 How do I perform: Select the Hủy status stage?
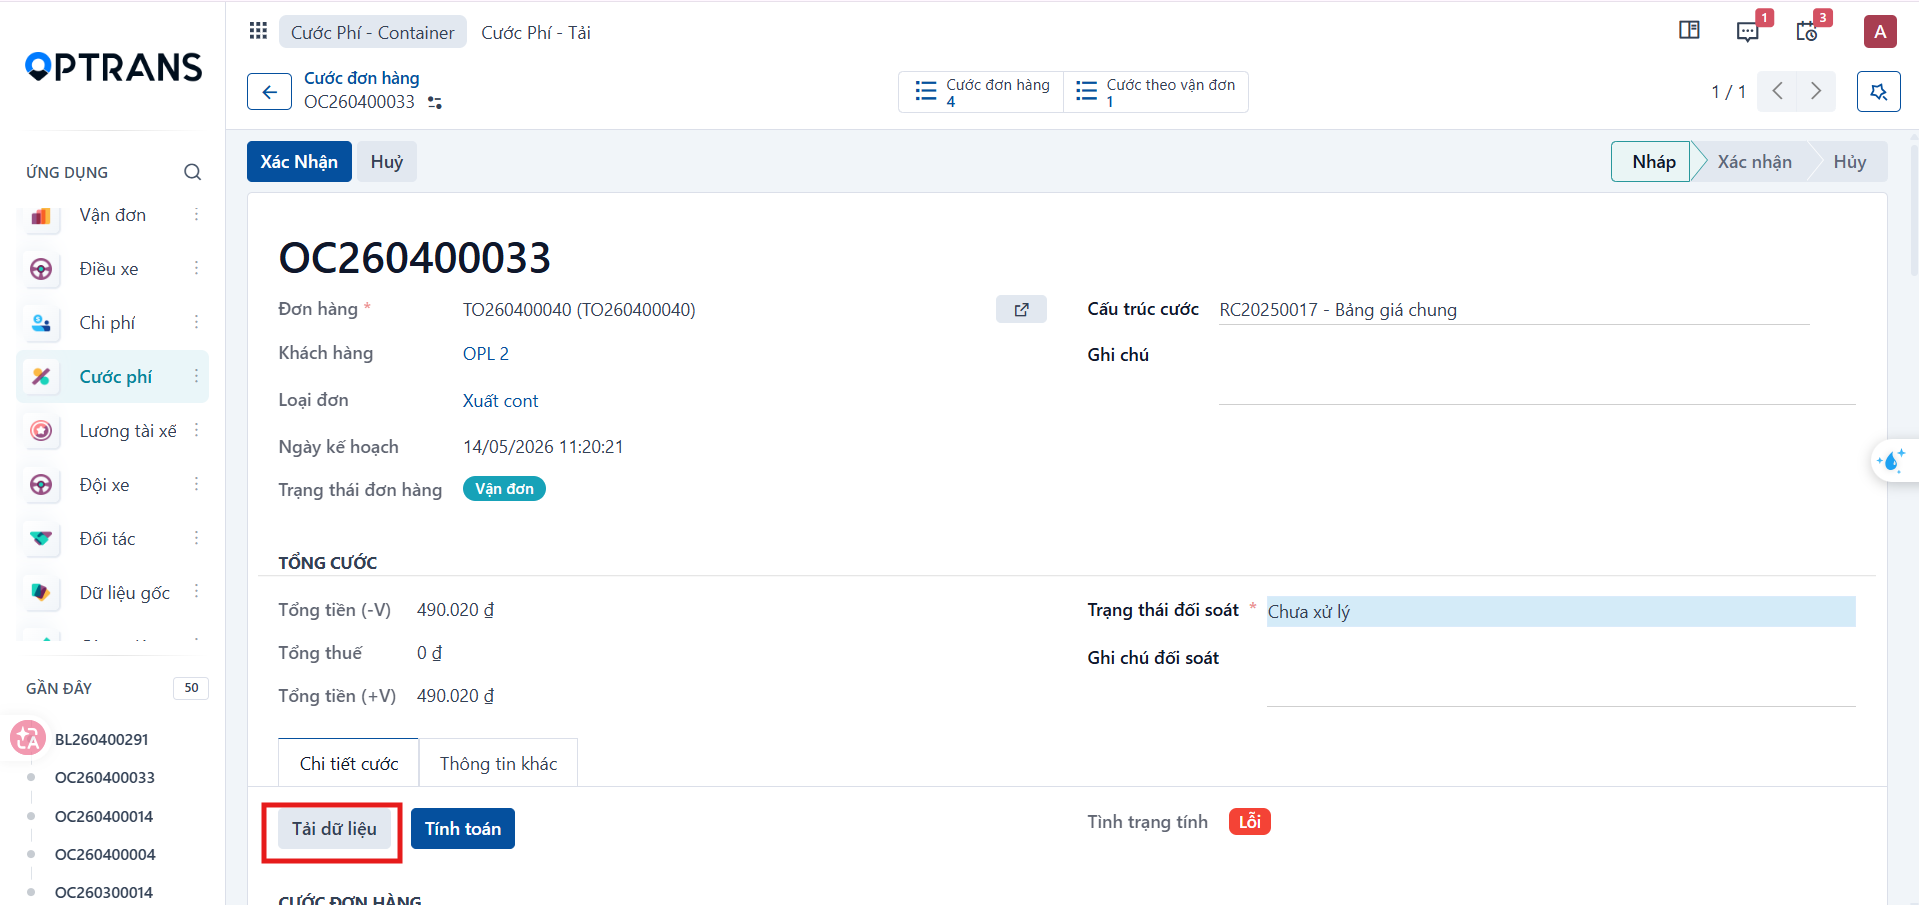1849,161
